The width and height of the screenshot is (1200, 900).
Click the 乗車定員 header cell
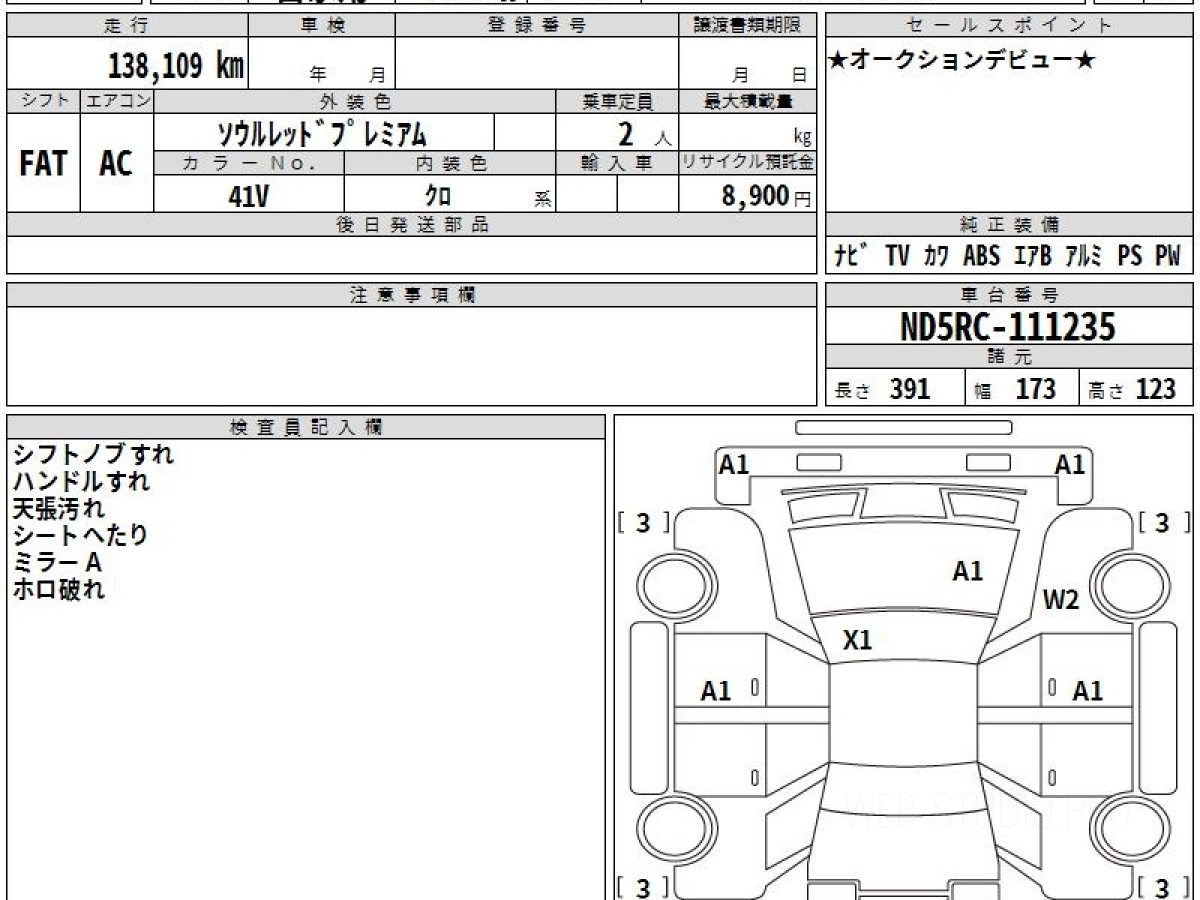tap(617, 101)
